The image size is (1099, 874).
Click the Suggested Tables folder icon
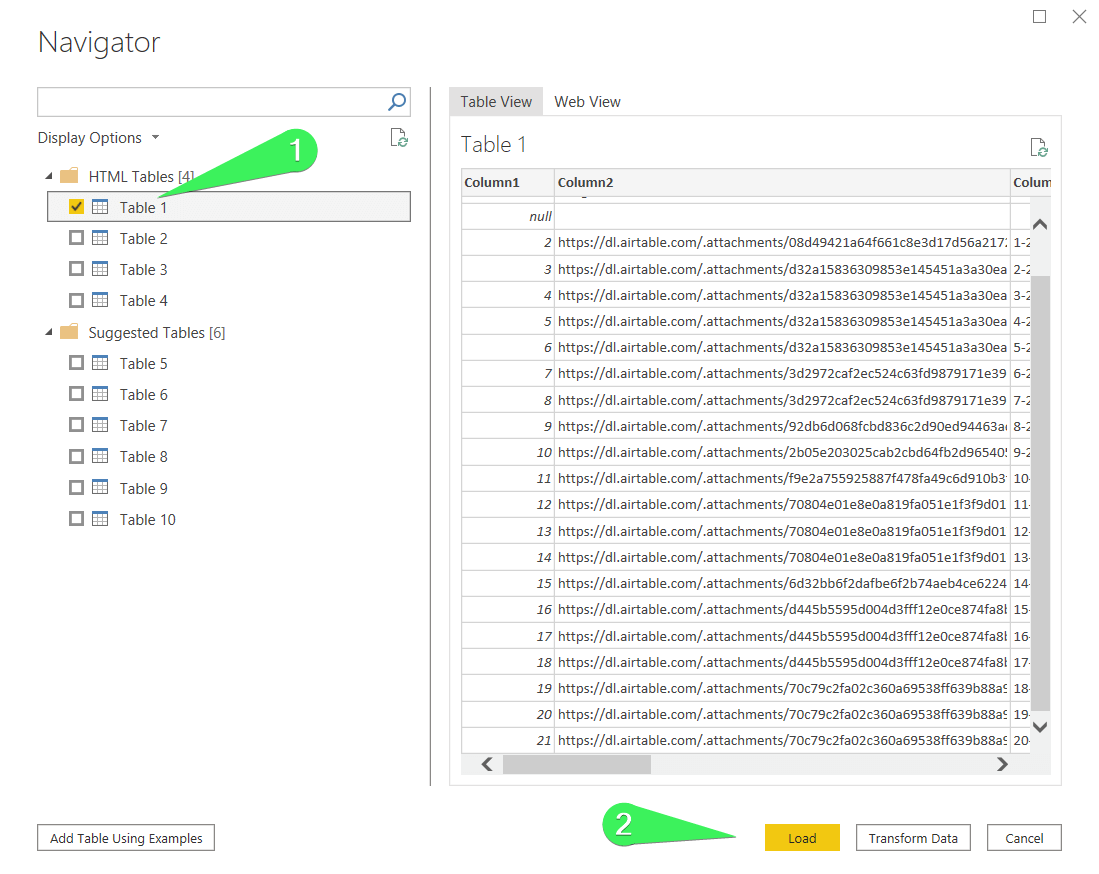click(x=69, y=332)
